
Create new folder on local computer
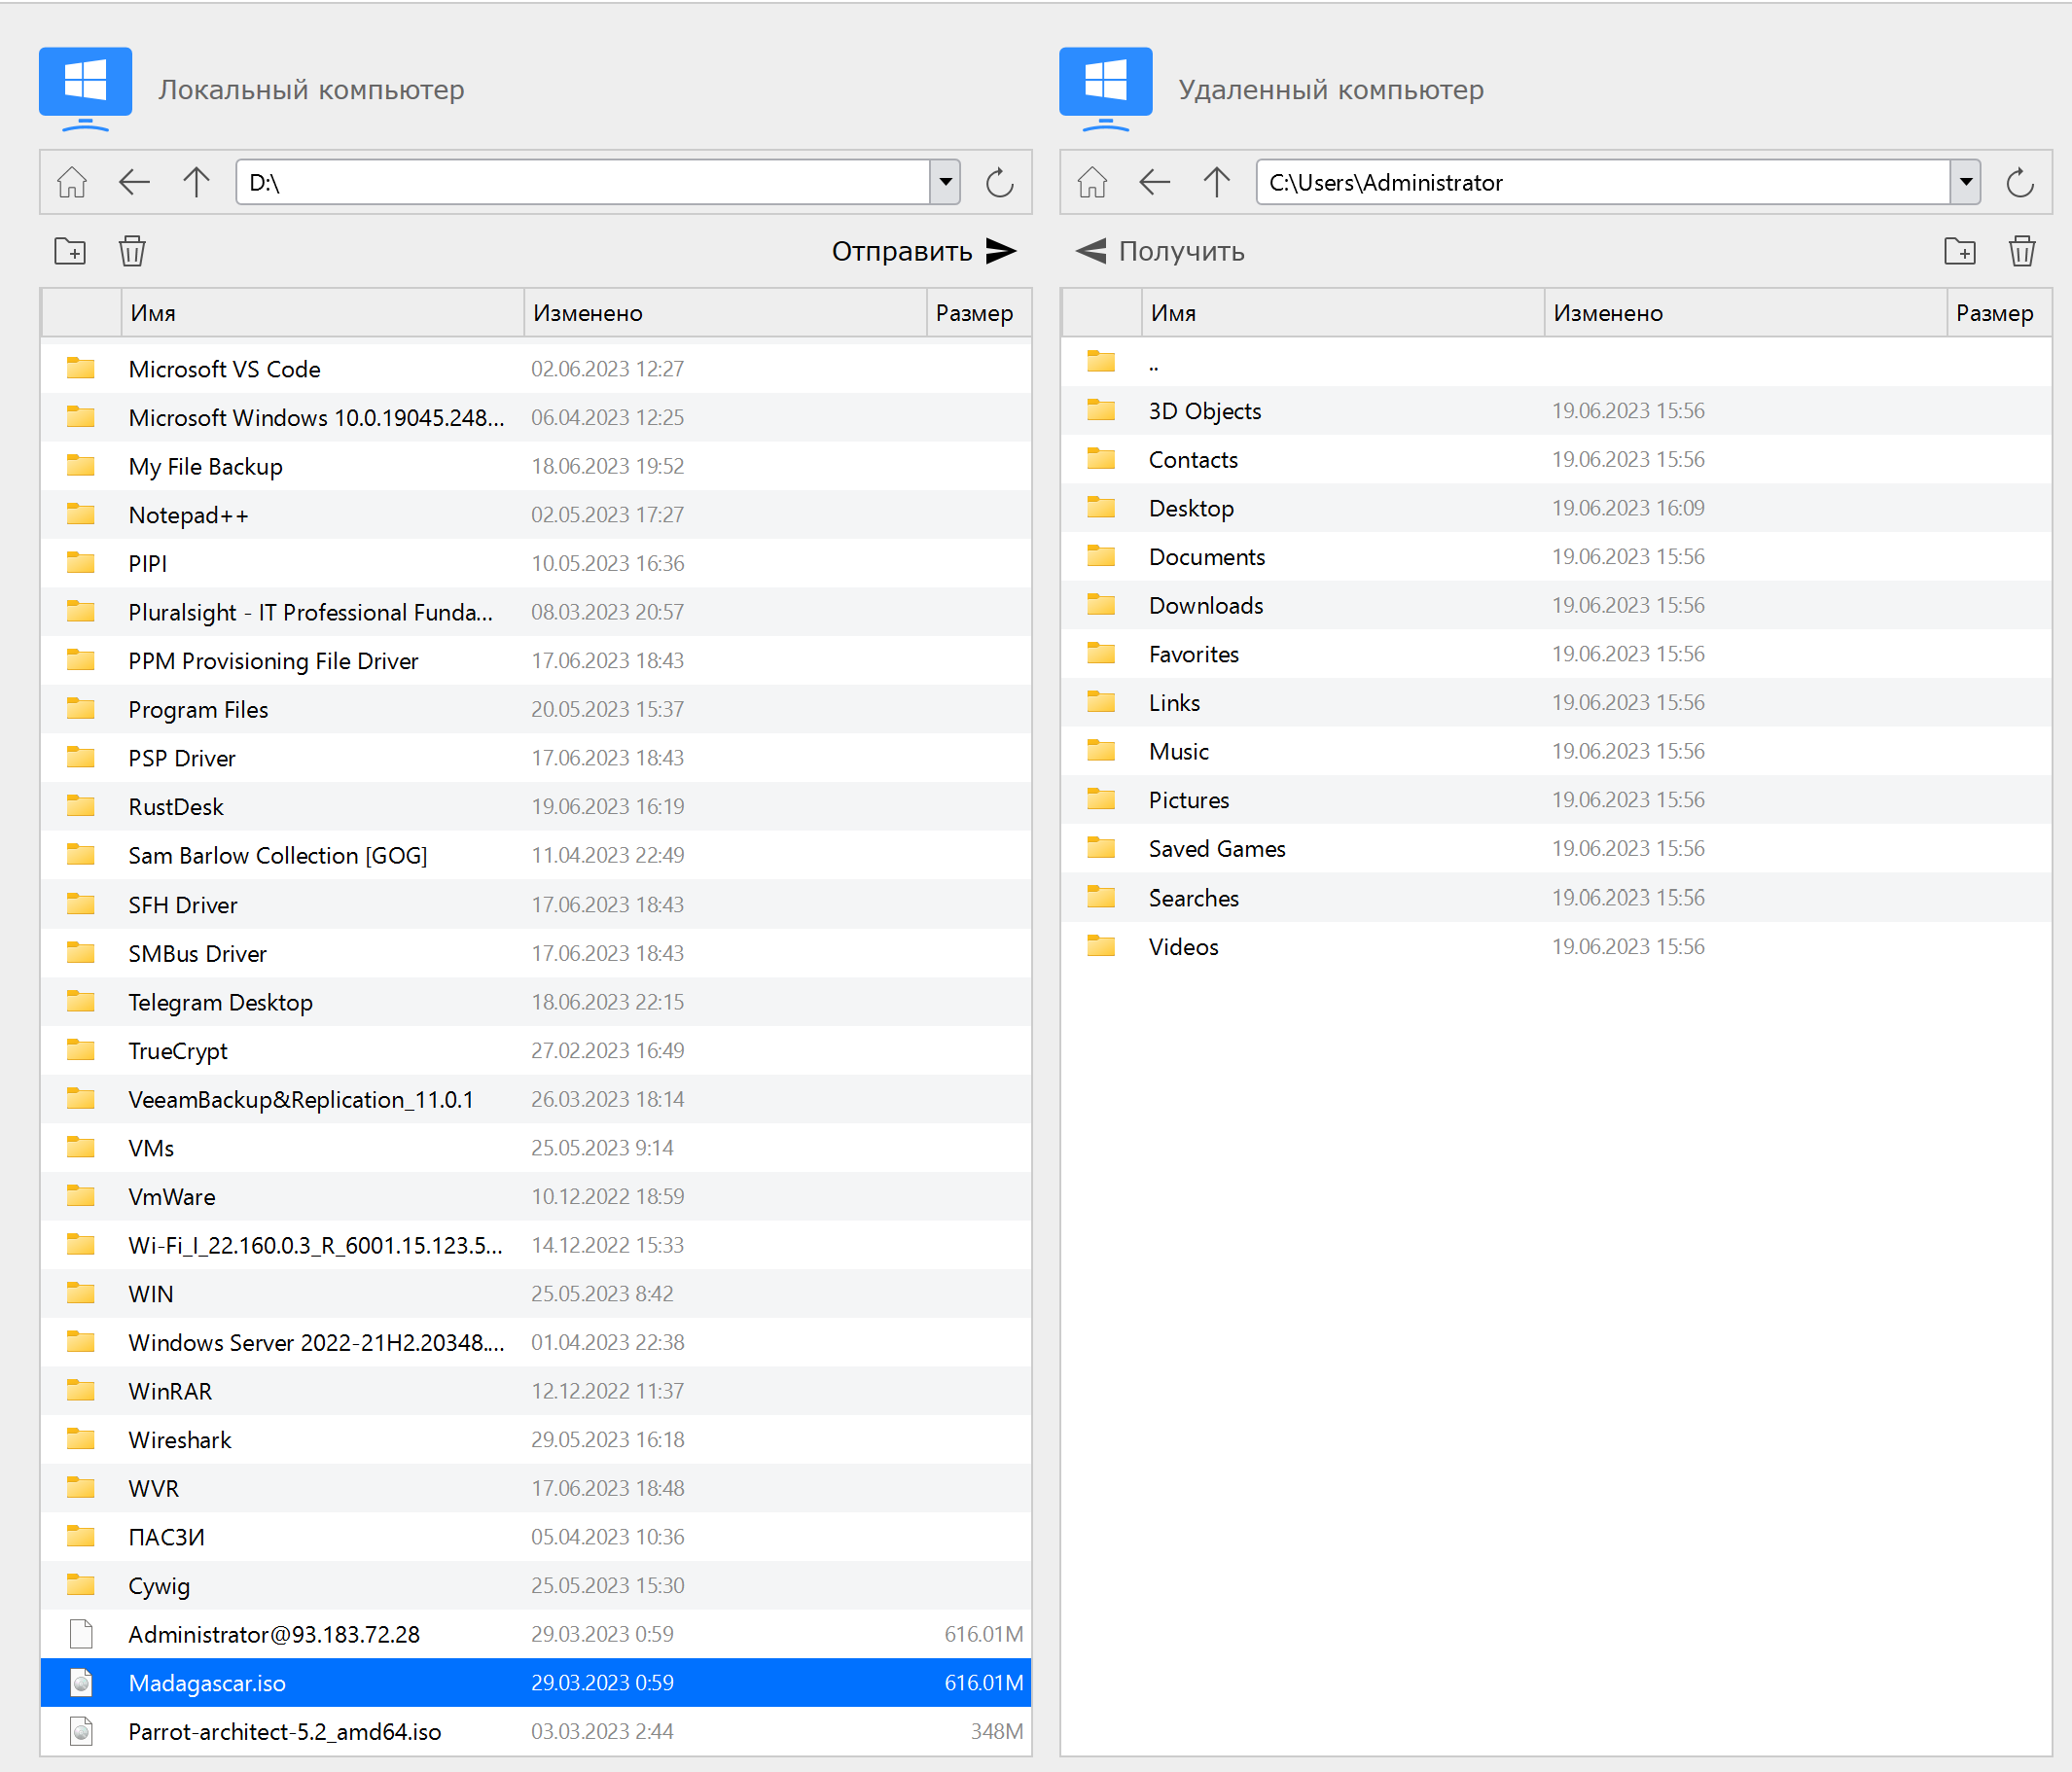(x=70, y=251)
